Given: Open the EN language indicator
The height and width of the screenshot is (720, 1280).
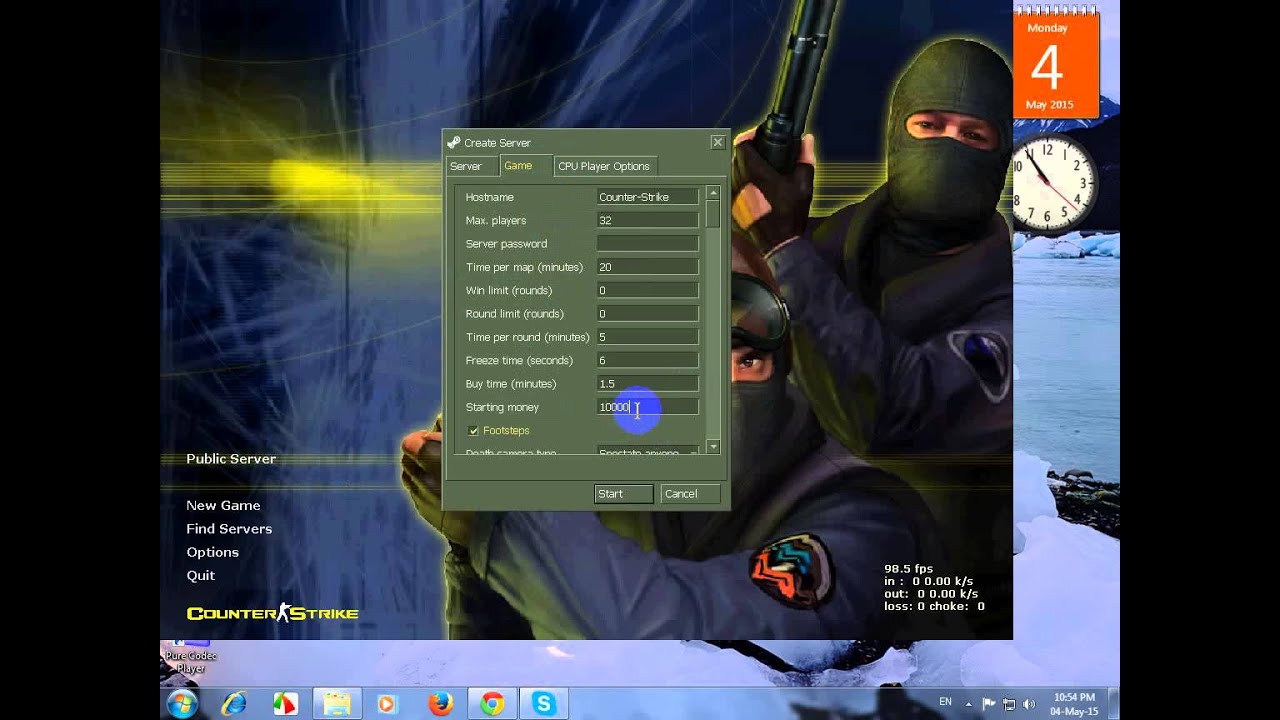Looking at the screenshot, I should 945,702.
